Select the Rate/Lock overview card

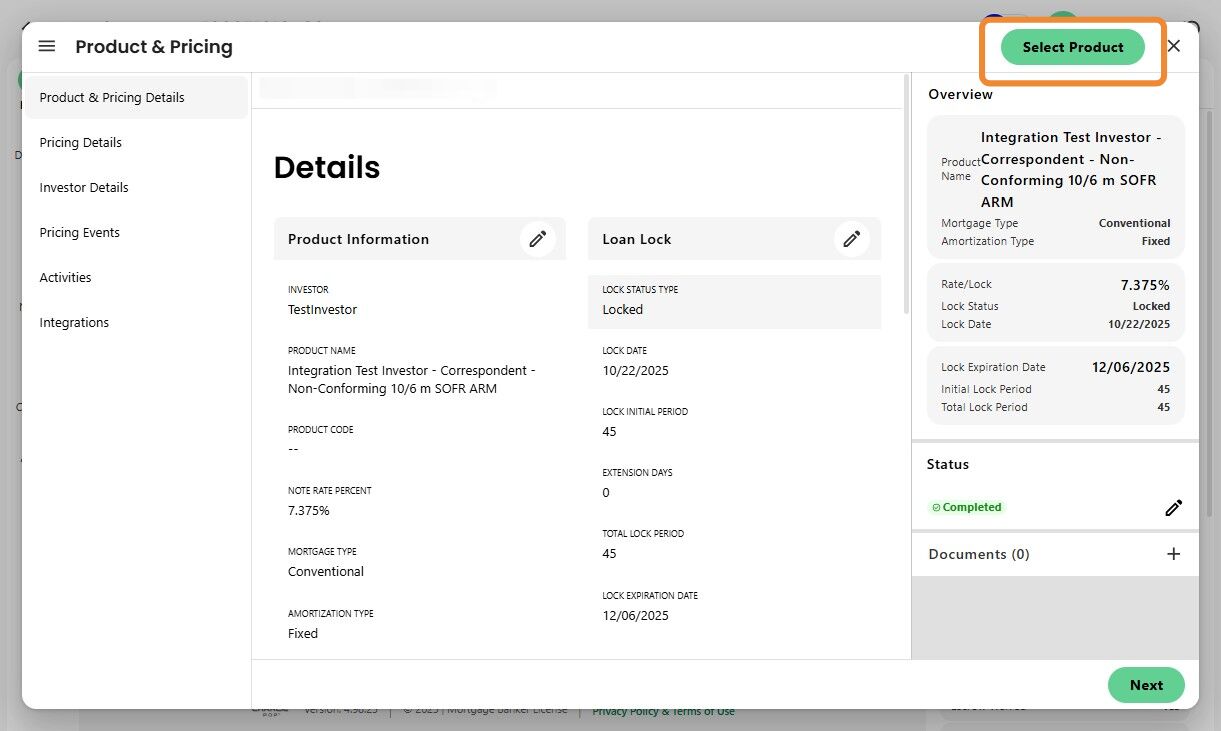(x=1055, y=303)
